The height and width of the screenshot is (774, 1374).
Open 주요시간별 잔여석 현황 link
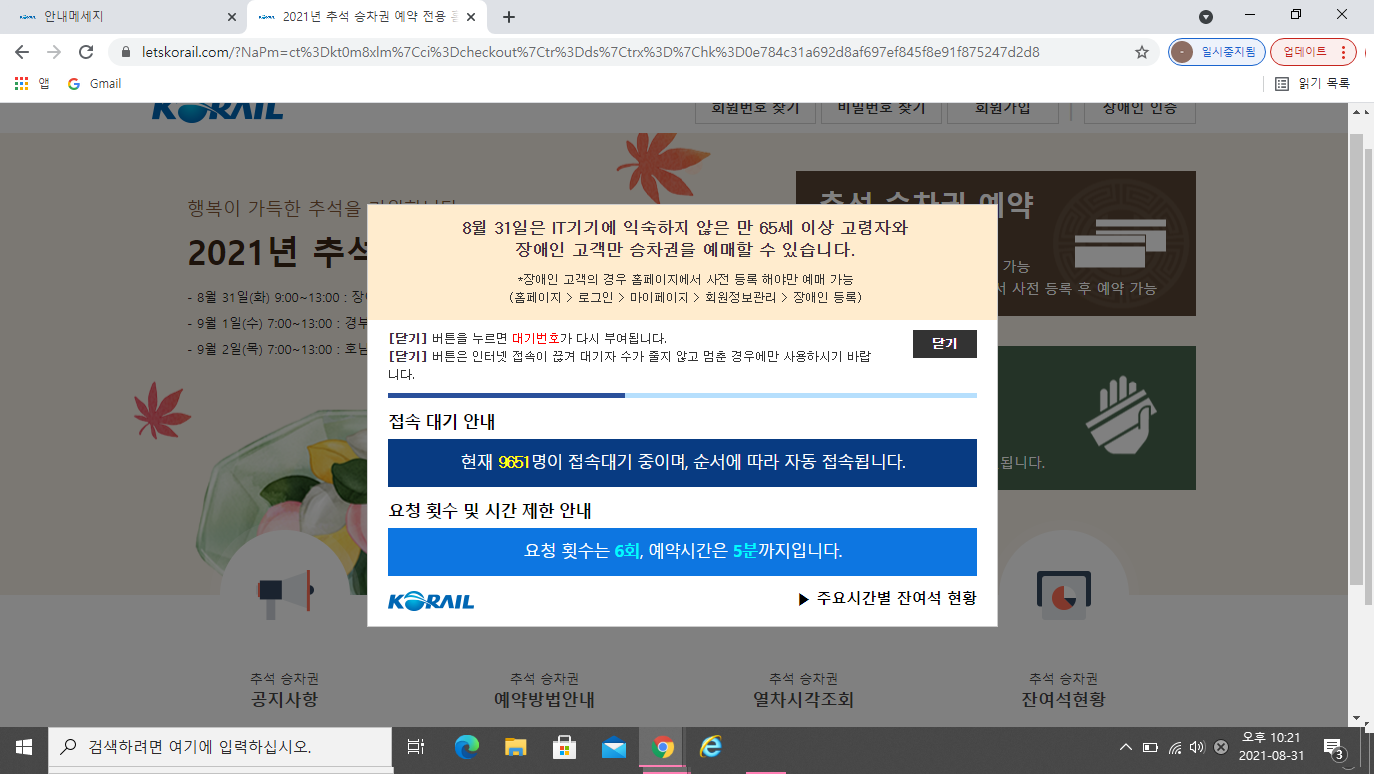pyautogui.click(x=887, y=598)
